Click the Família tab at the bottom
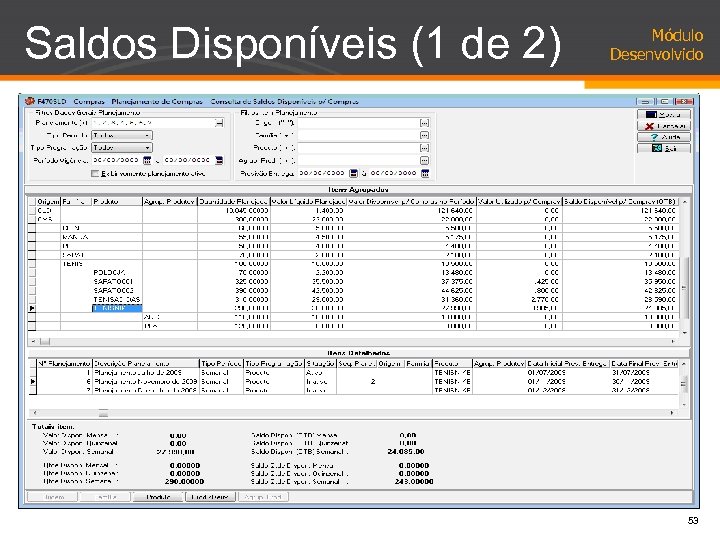Screen dimensions: 720x540 [106, 497]
